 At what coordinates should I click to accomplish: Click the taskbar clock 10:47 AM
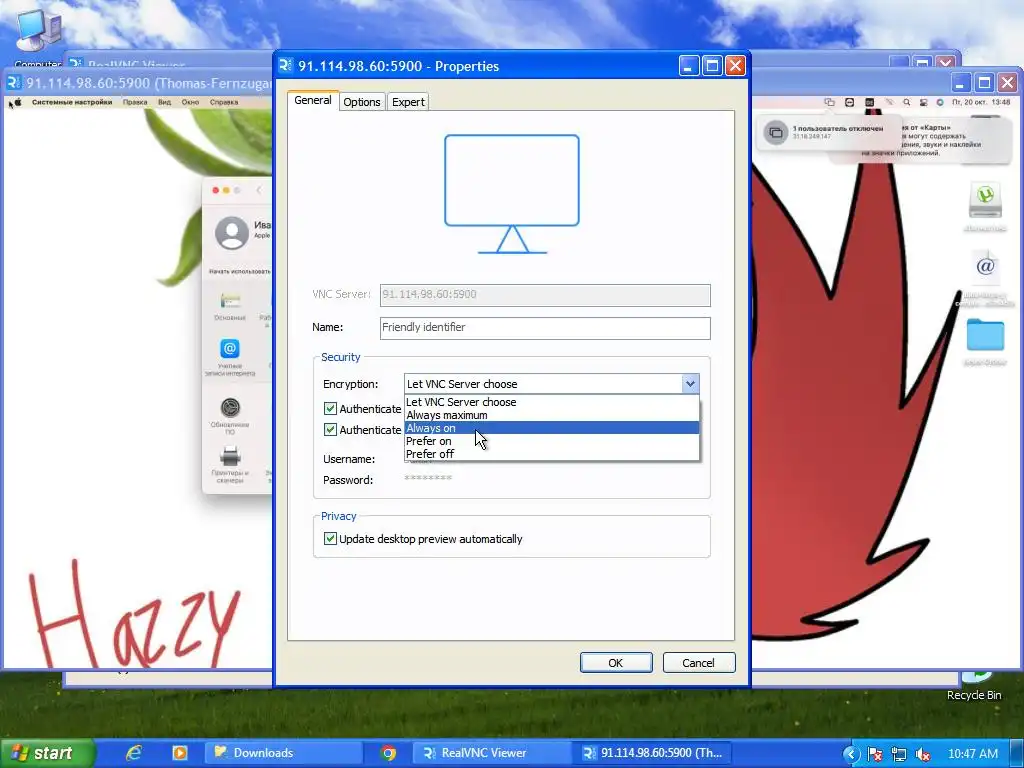click(972, 754)
